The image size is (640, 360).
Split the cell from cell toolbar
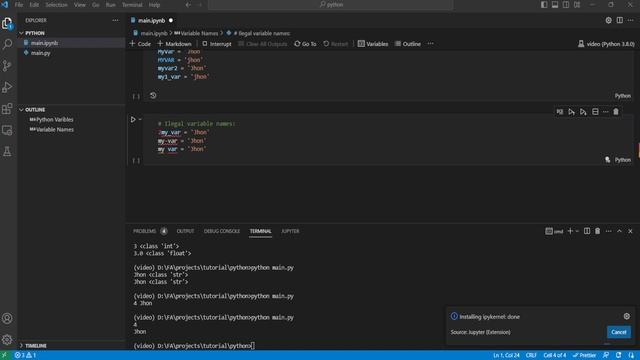(x=595, y=112)
